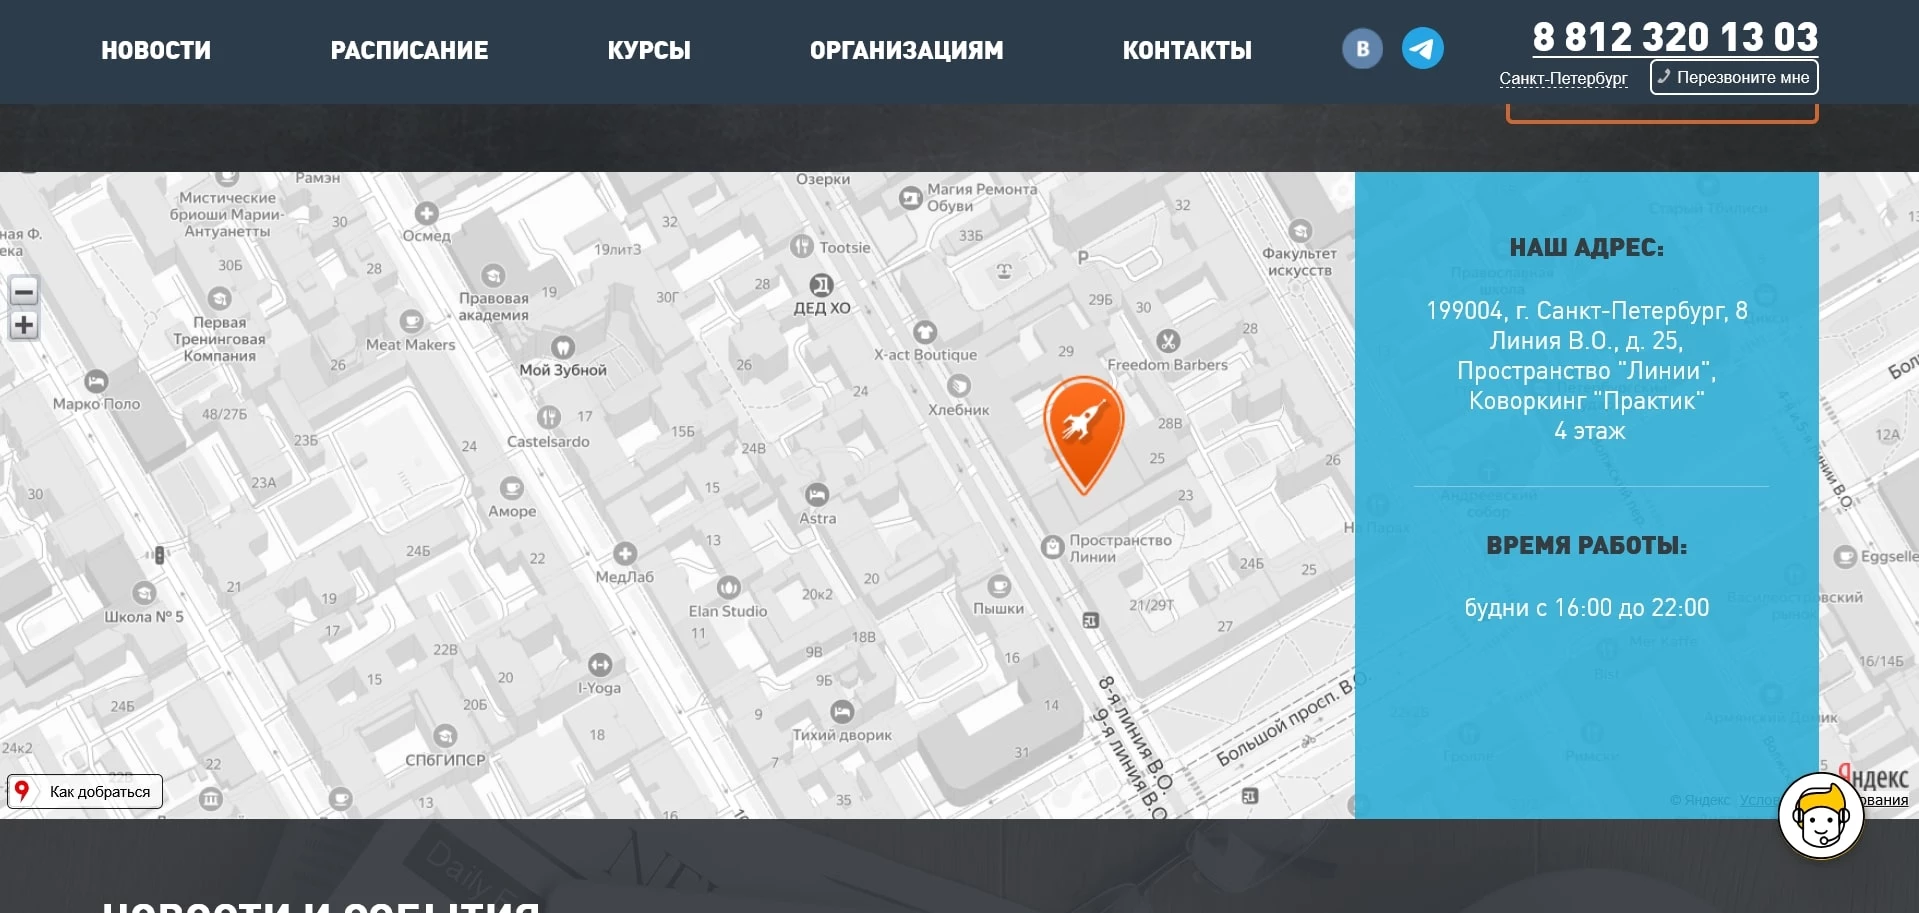This screenshot has width=1919, height=913.
Task: Navigate to Организациям menu section
Action: [906, 50]
